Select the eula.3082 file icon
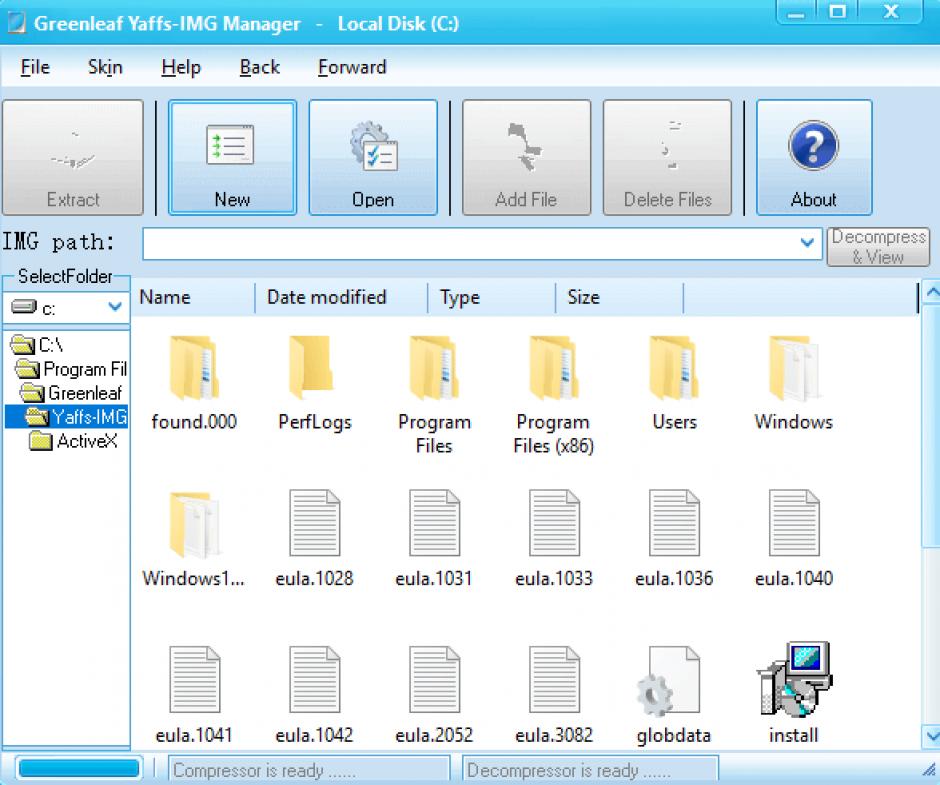This screenshot has width=940, height=785. tap(555, 679)
